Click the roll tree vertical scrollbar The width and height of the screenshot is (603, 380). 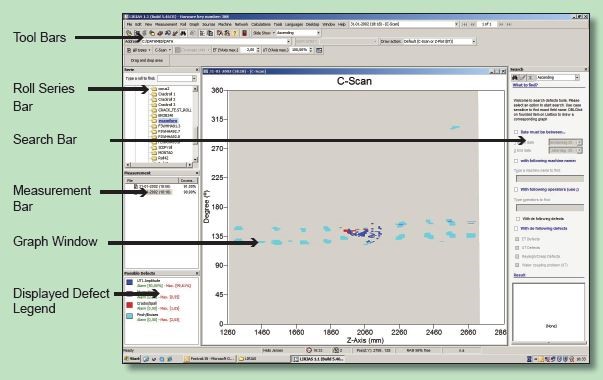(195, 124)
